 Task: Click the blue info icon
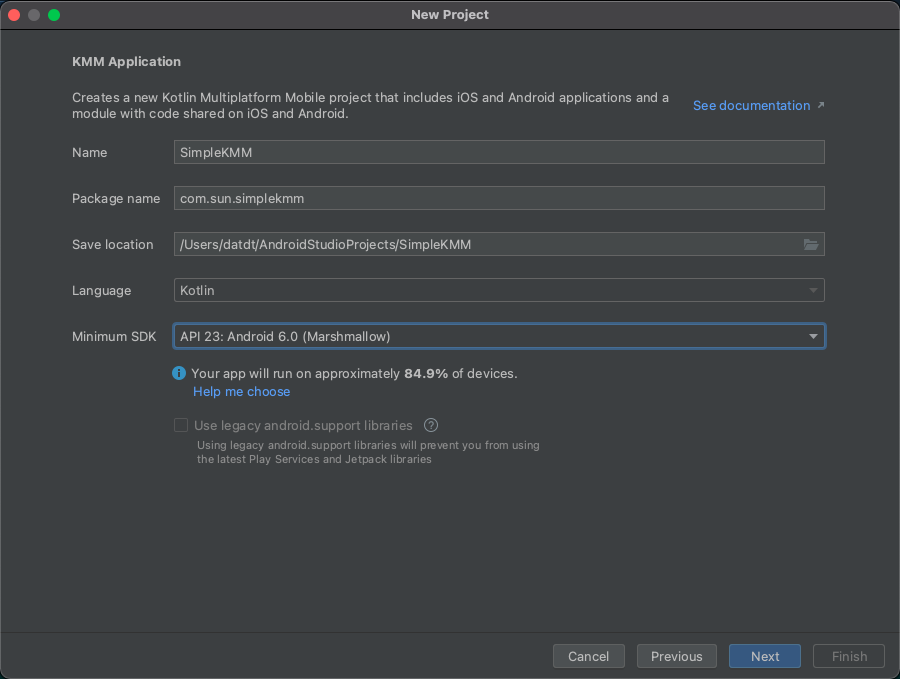(179, 373)
